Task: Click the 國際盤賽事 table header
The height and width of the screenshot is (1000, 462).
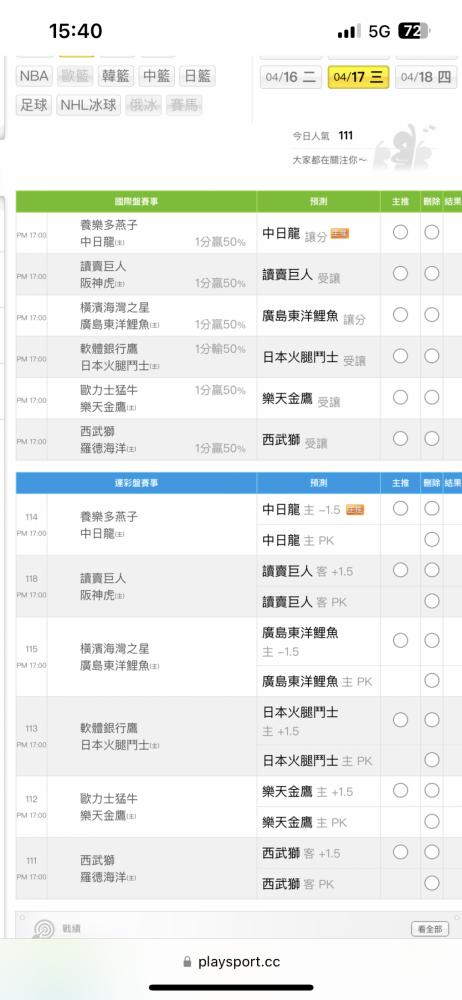Action: coord(137,202)
